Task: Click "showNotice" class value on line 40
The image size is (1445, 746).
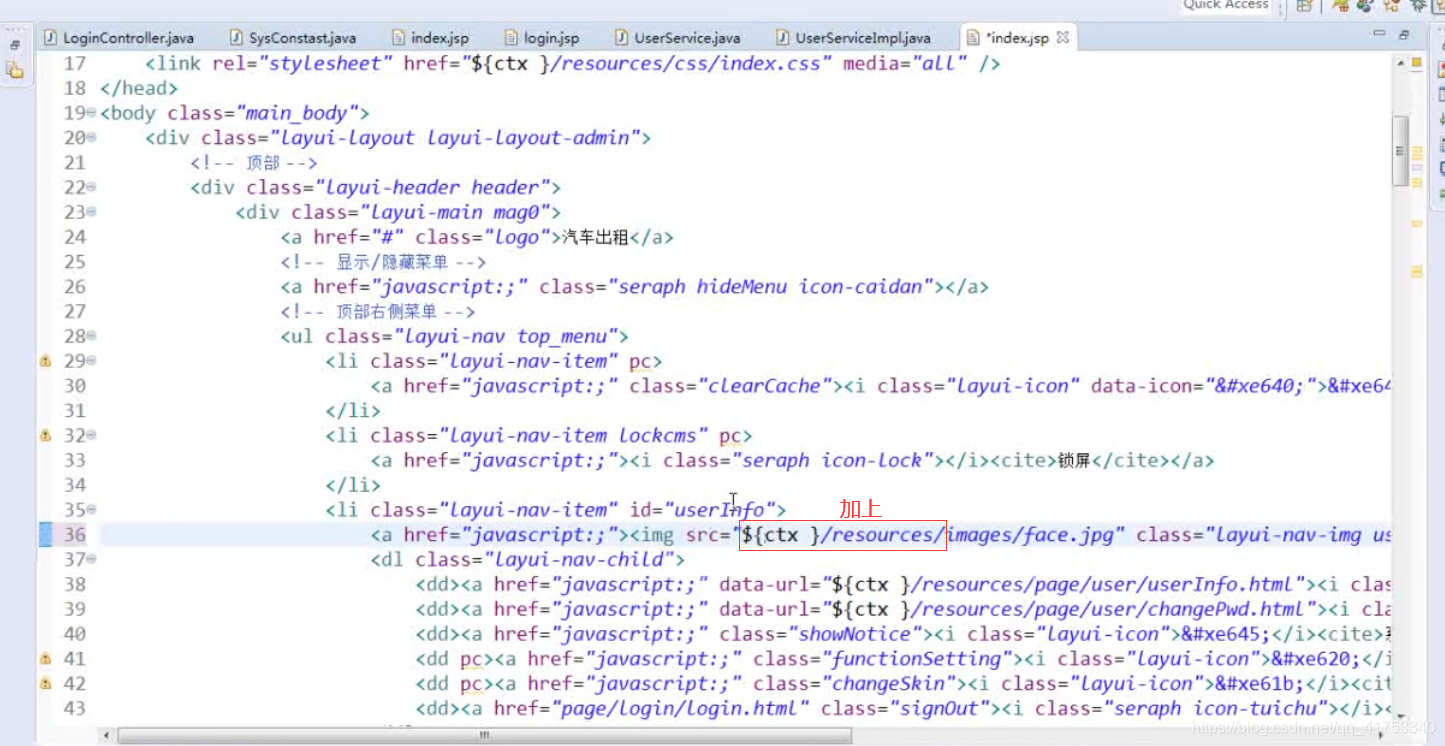Action: pos(860,634)
